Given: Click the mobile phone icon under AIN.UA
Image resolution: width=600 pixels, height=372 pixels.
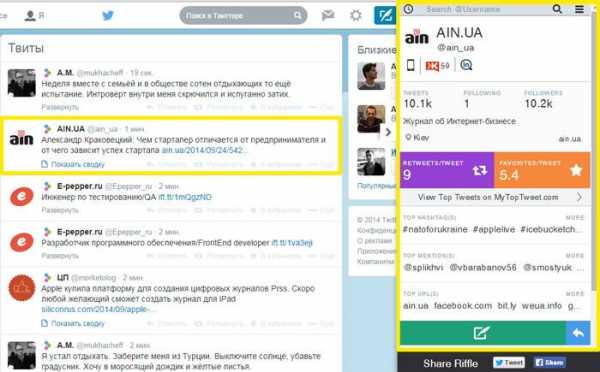Looking at the screenshot, I should coord(410,65).
